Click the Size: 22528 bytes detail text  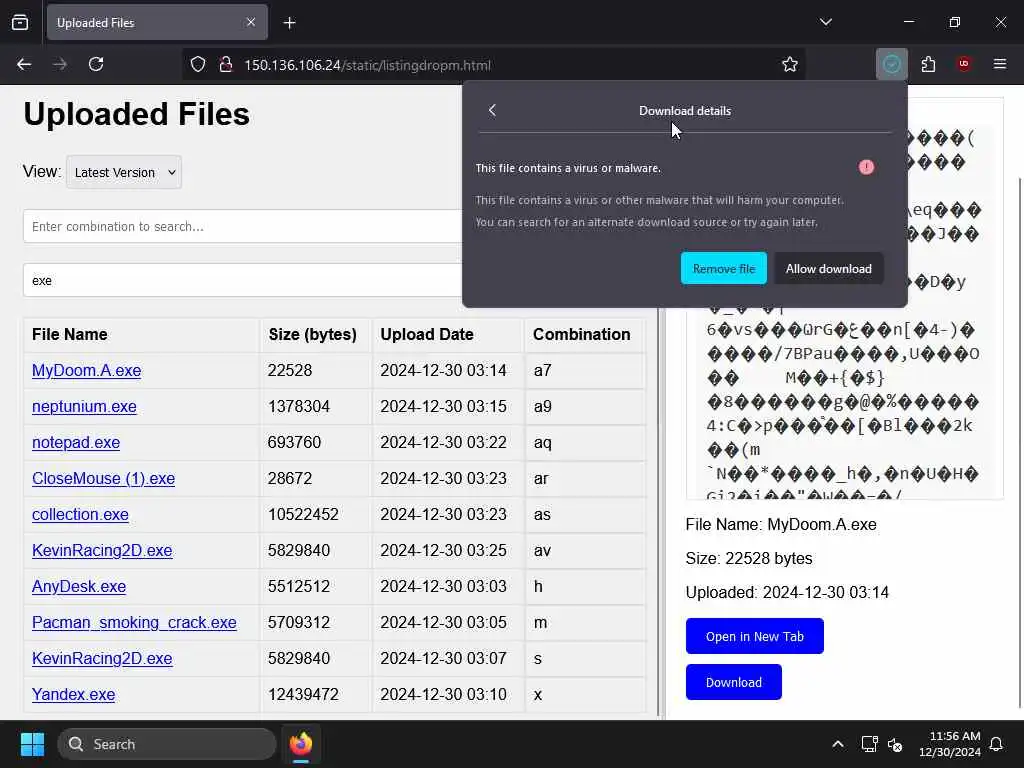[x=749, y=558]
